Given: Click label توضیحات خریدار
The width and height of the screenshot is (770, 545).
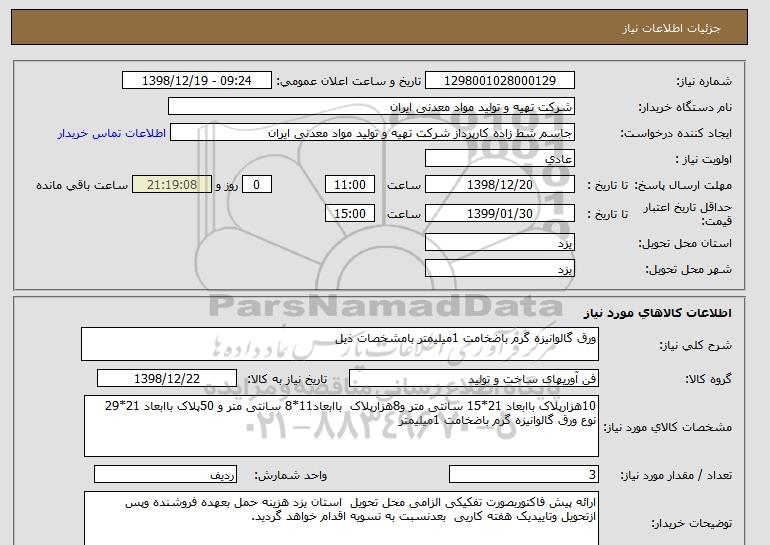Looking at the screenshot, I should [692, 523].
